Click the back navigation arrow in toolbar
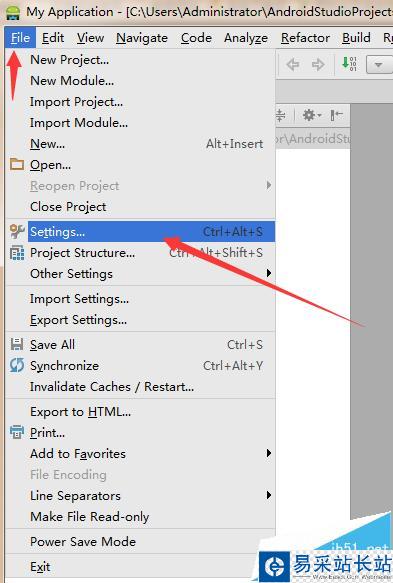This screenshot has height=583, width=393. point(293,65)
